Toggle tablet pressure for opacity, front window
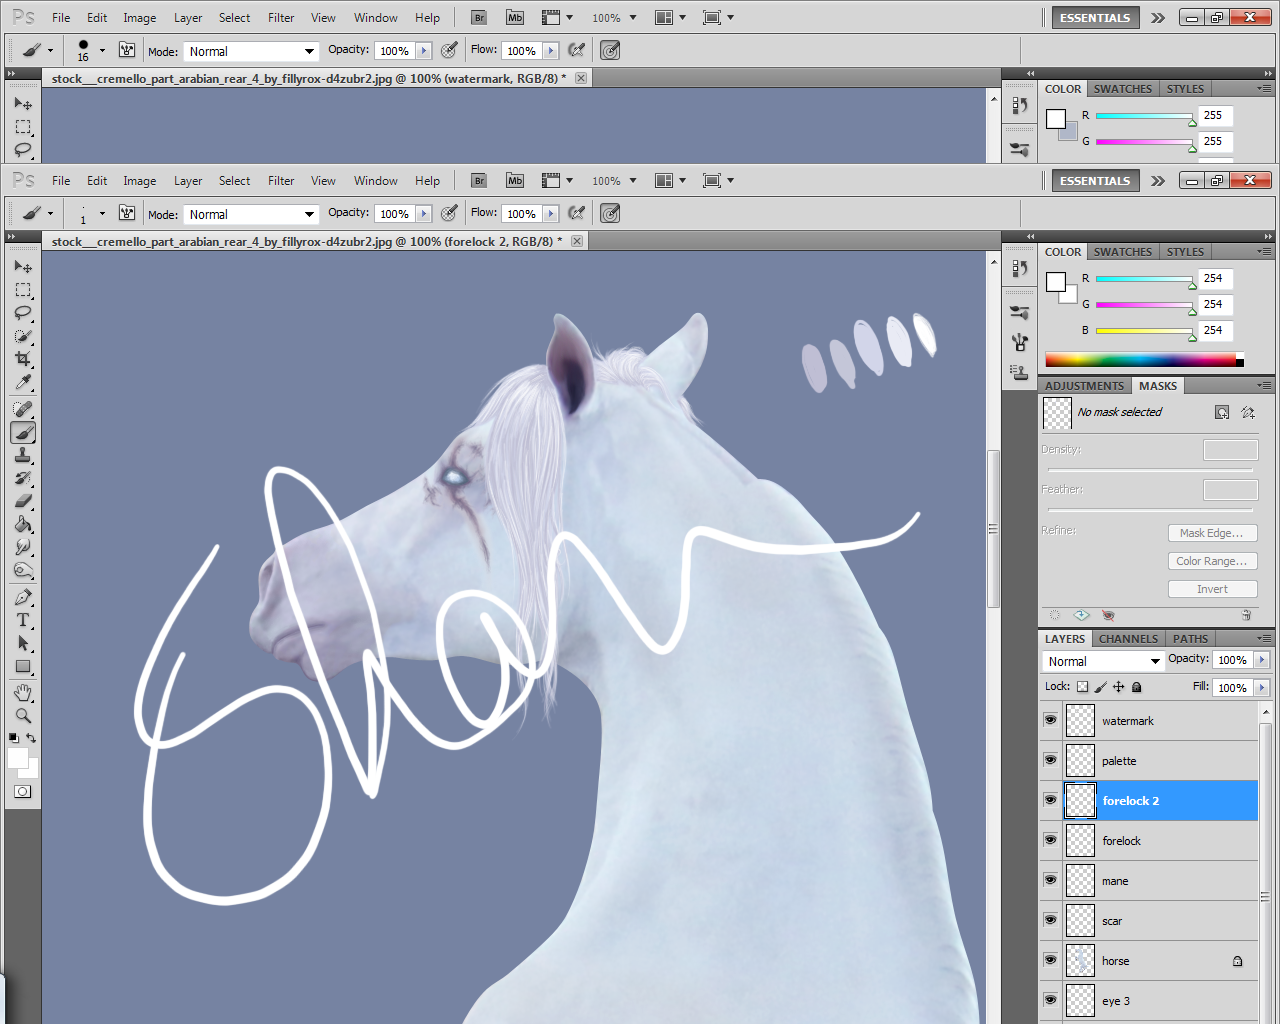 tap(449, 213)
